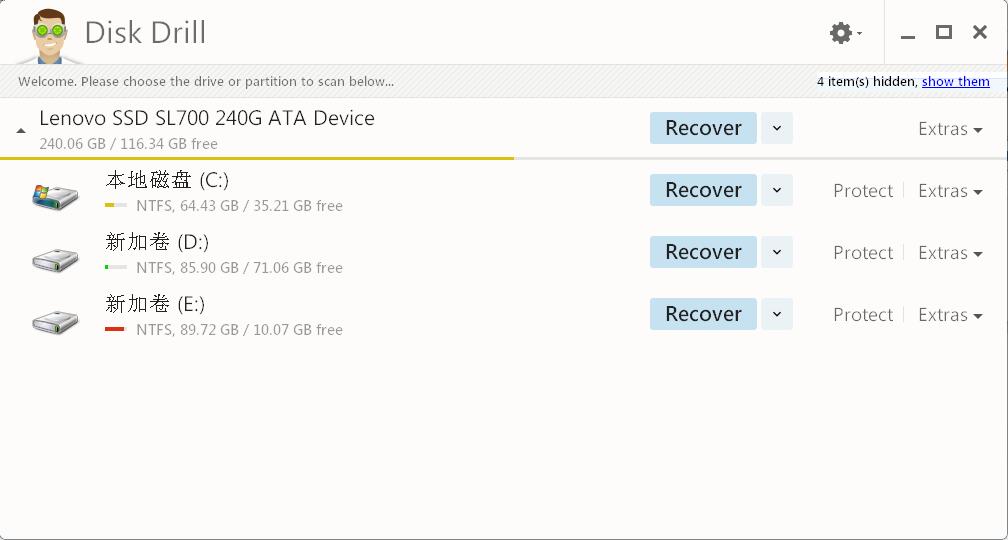Open Recover options dropdown for Lenovo SSD
This screenshot has width=1008, height=540.
point(777,128)
